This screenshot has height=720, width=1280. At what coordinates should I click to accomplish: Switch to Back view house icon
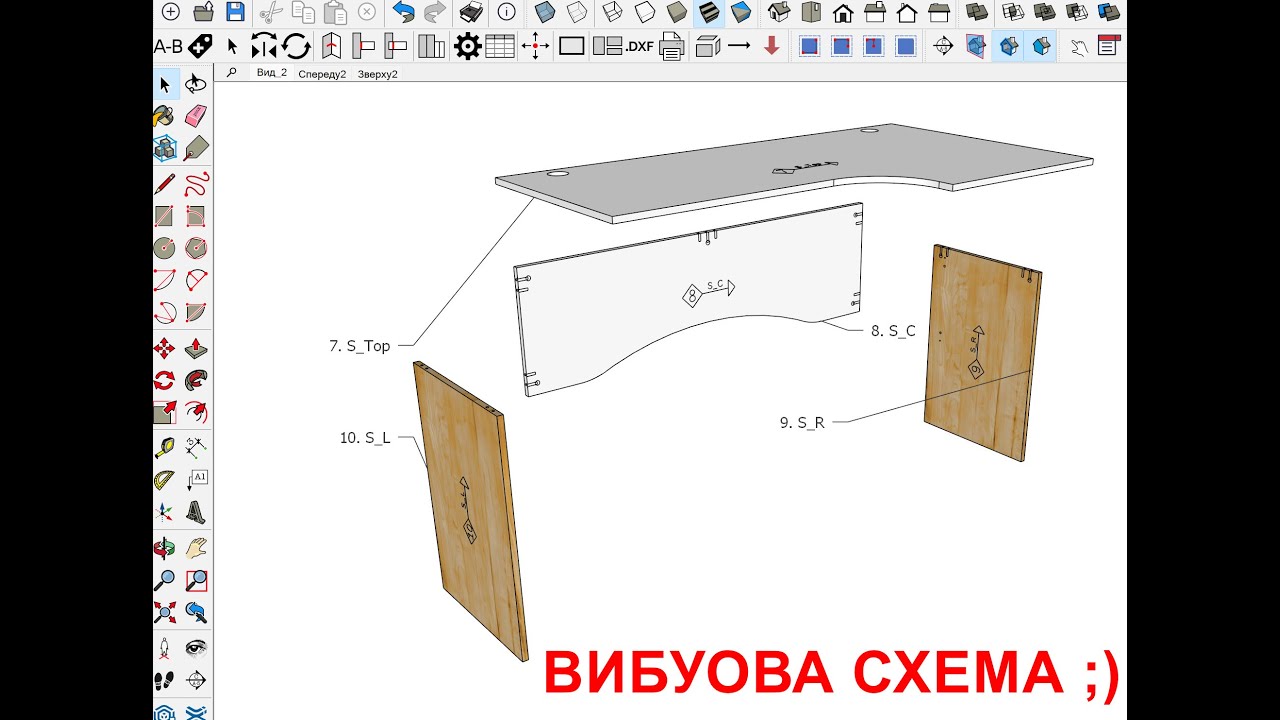click(907, 12)
